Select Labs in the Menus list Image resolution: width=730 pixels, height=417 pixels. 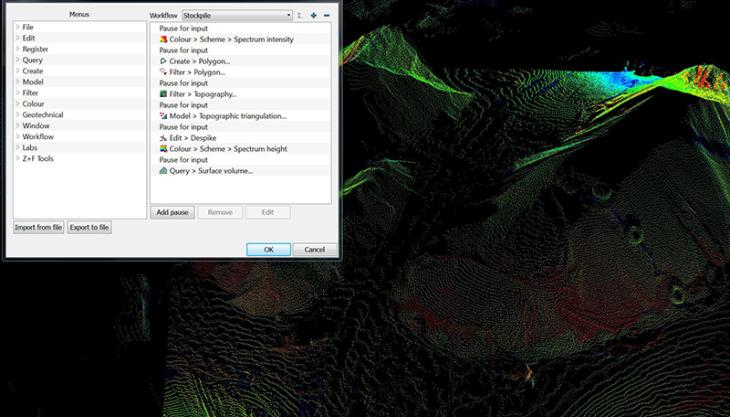click(x=30, y=148)
